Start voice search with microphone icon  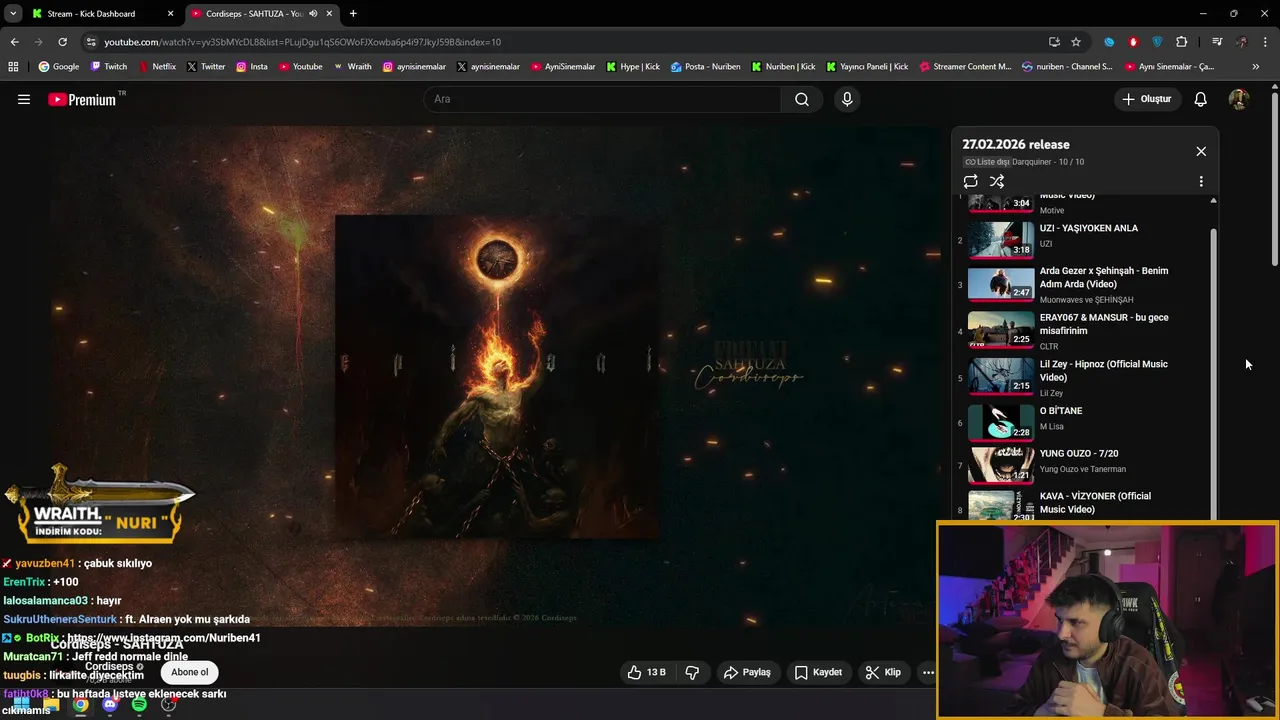coord(847,99)
